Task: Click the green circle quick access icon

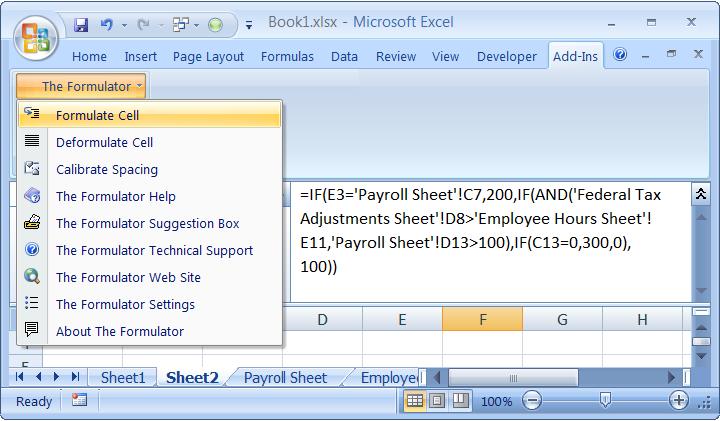Action: point(215,24)
